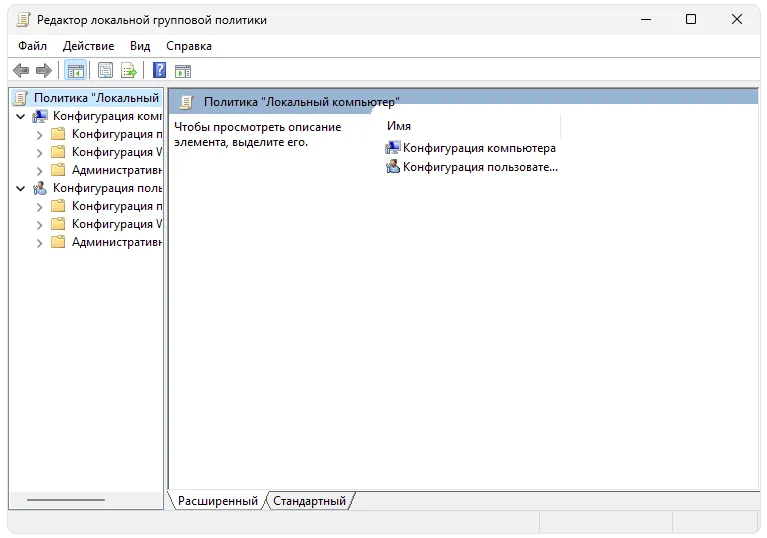Open the Справка menu
Screen dimensions: 767x538
click(x=189, y=46)
